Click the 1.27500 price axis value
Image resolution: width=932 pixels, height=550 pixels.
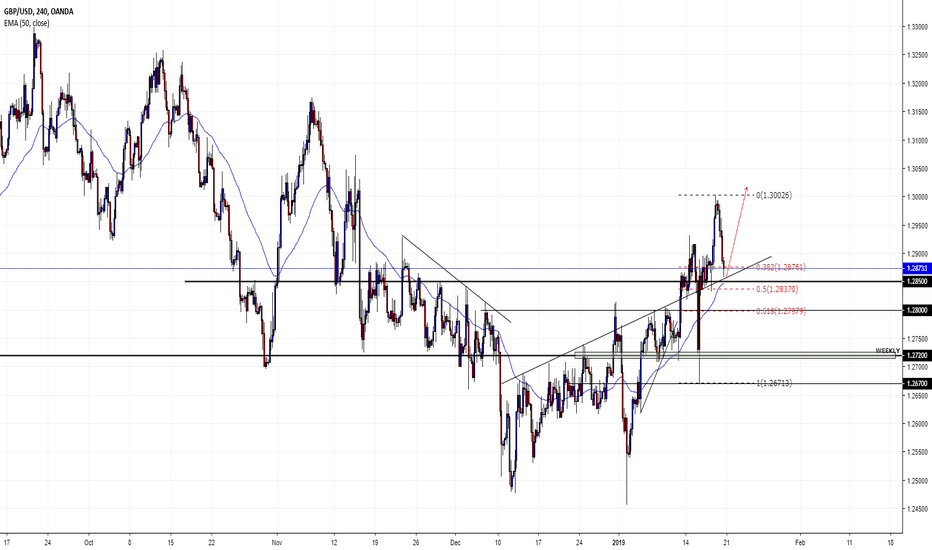(x=918, y=339)
